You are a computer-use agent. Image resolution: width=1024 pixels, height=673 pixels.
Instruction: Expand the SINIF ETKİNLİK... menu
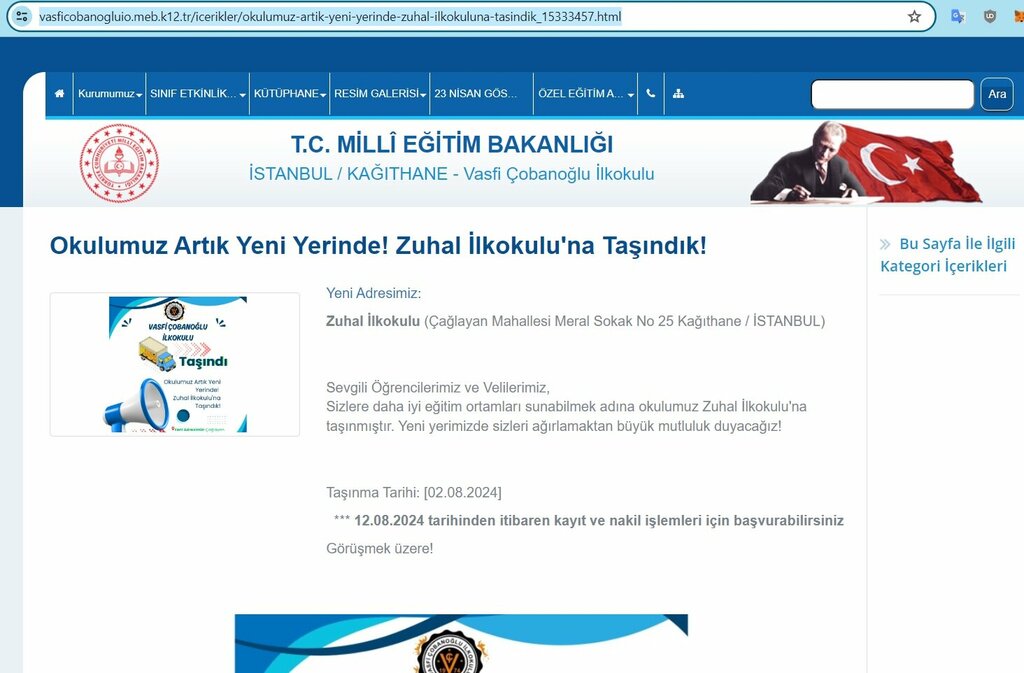point(197,93)
